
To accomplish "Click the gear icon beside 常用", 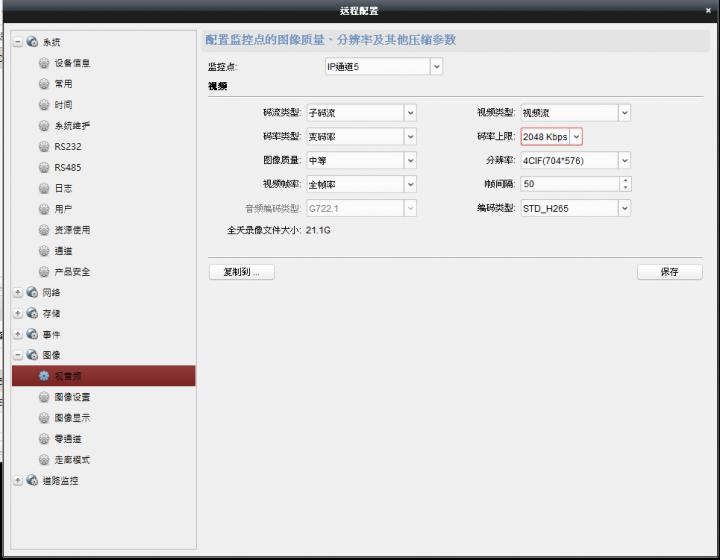I will tap(44, 84).
